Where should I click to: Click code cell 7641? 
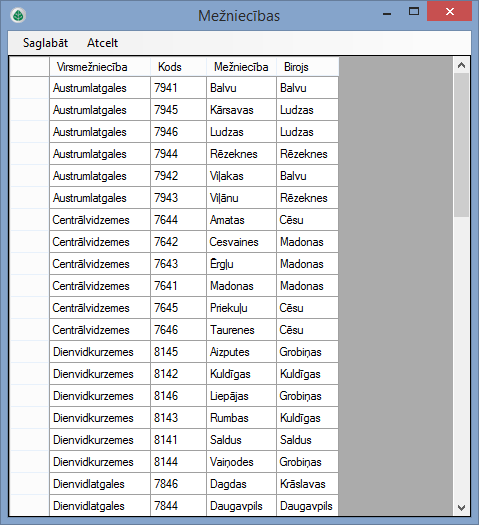178,286
